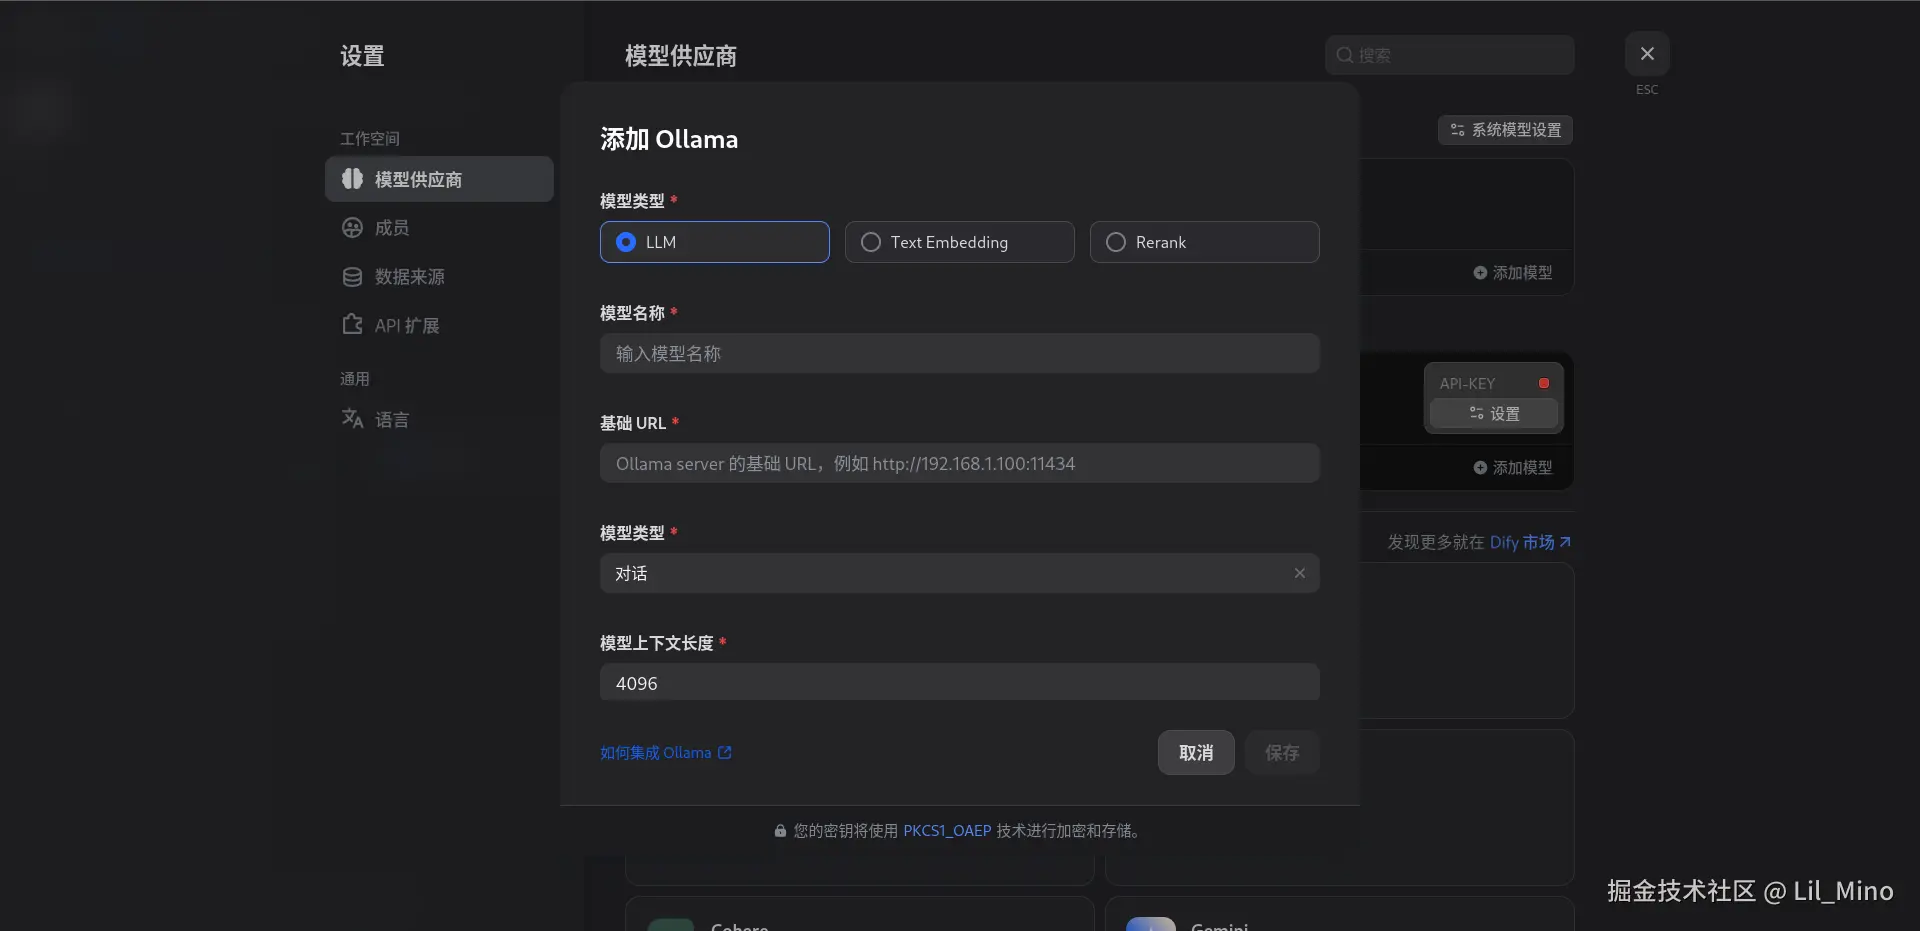Click the 语言 translate icon
This screenshot has height=931, width=1920.
pyautogui.click(x=352, y=419)
